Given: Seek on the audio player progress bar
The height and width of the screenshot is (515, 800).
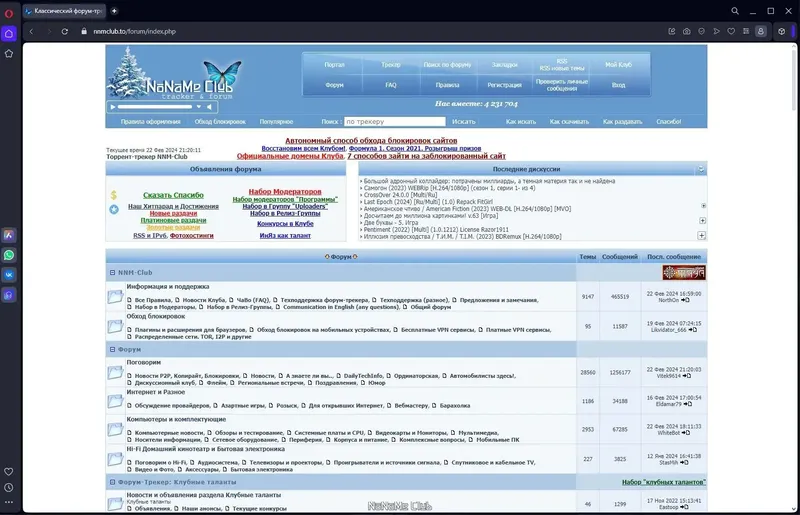Looking at the screenshot, I should click(x=155, y=107).
